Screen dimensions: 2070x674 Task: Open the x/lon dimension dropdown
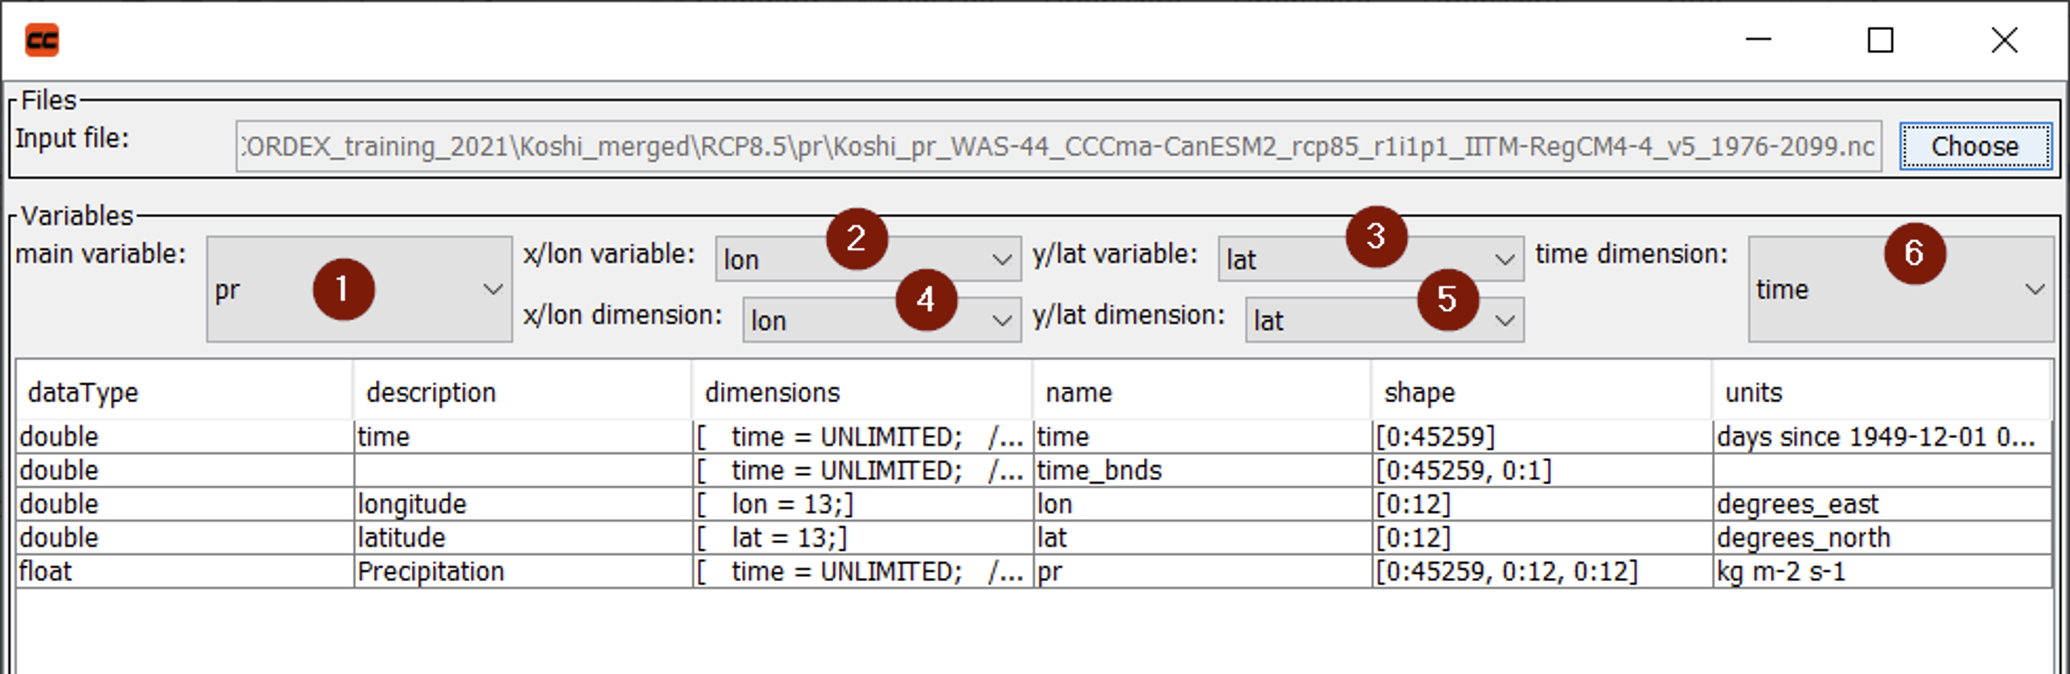[x=880, y=321]
